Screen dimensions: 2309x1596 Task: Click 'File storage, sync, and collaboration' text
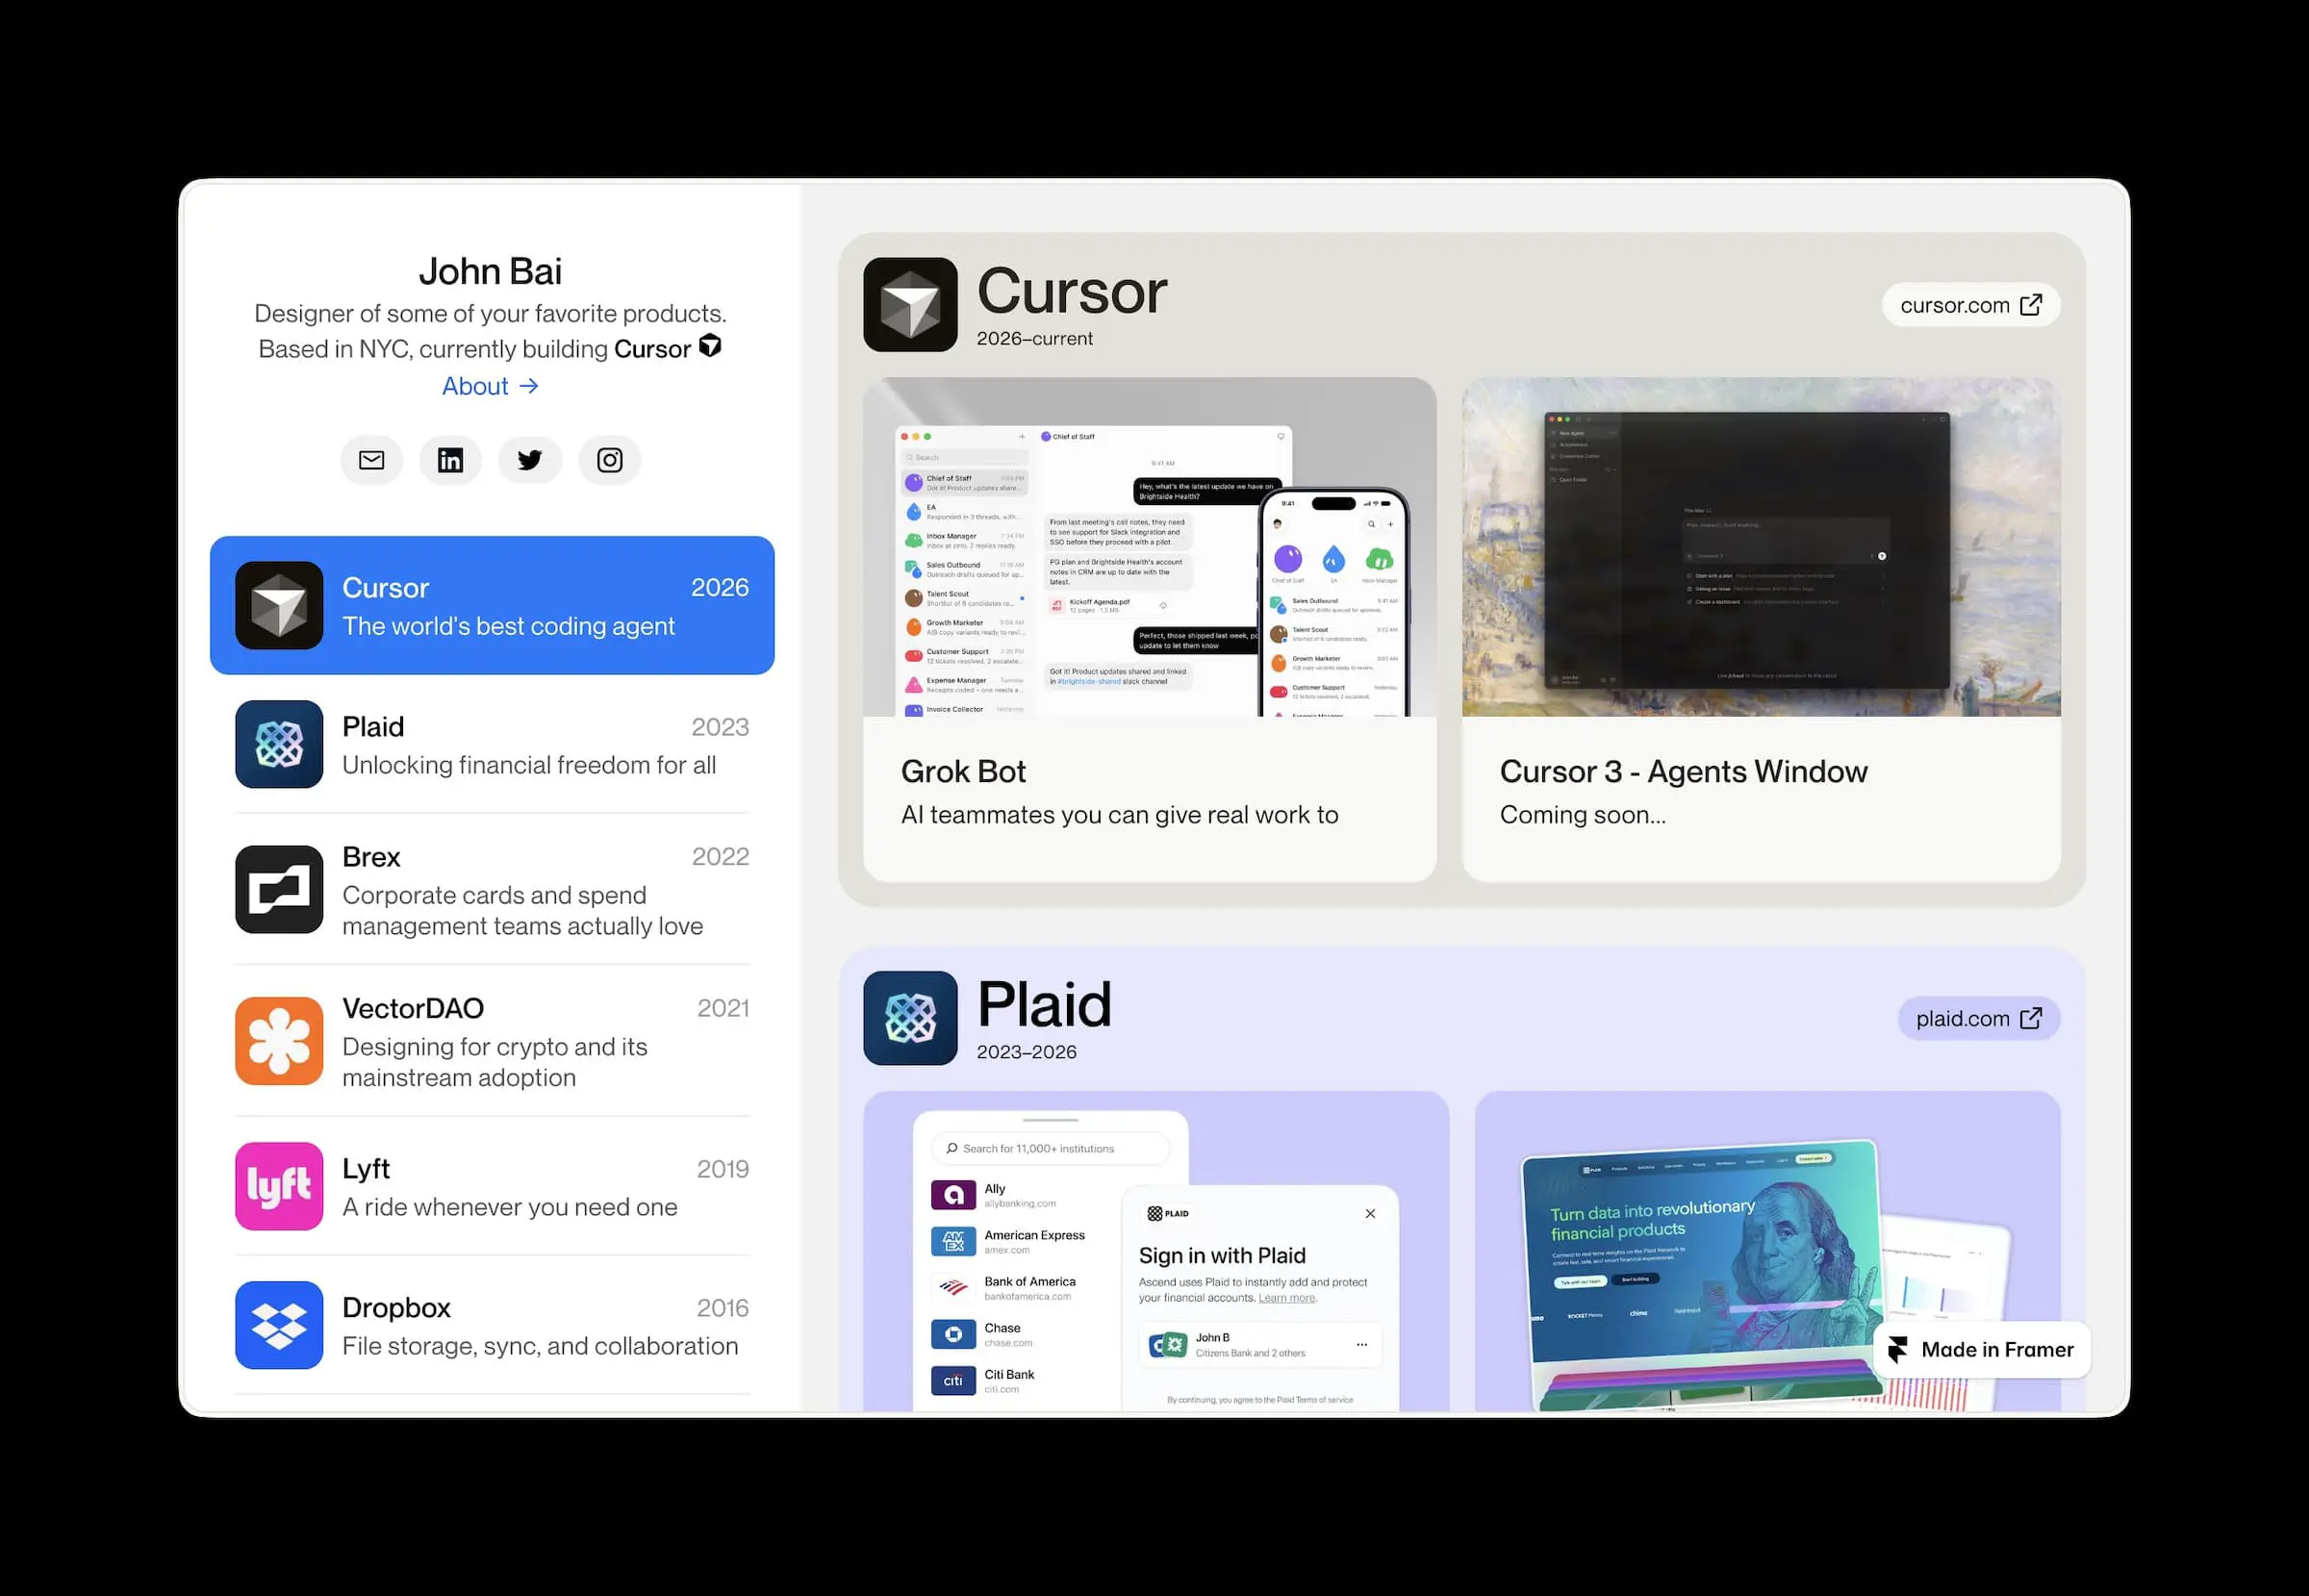pyautogui.click(x=540, y=1346)
